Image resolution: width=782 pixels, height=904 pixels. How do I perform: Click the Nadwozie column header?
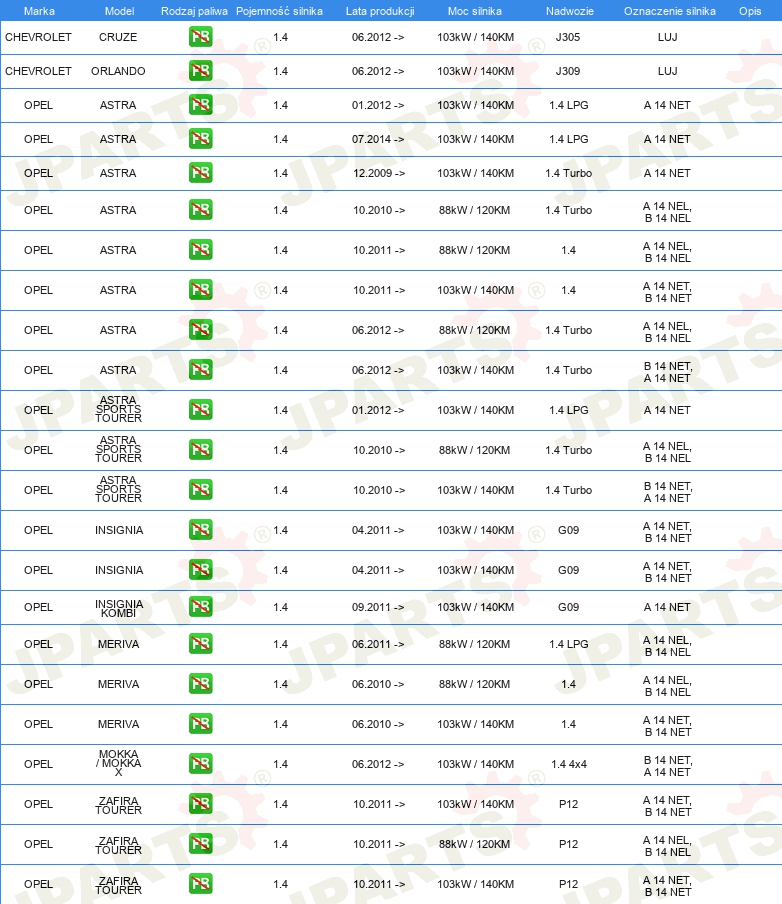pyautogui.click(x=570, y=11)
